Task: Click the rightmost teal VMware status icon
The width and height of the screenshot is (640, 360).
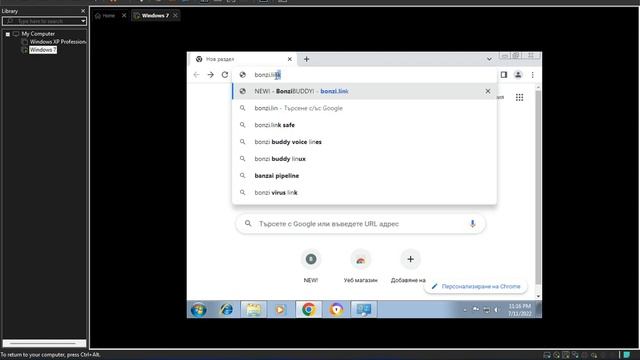Action: coord(627,355)
